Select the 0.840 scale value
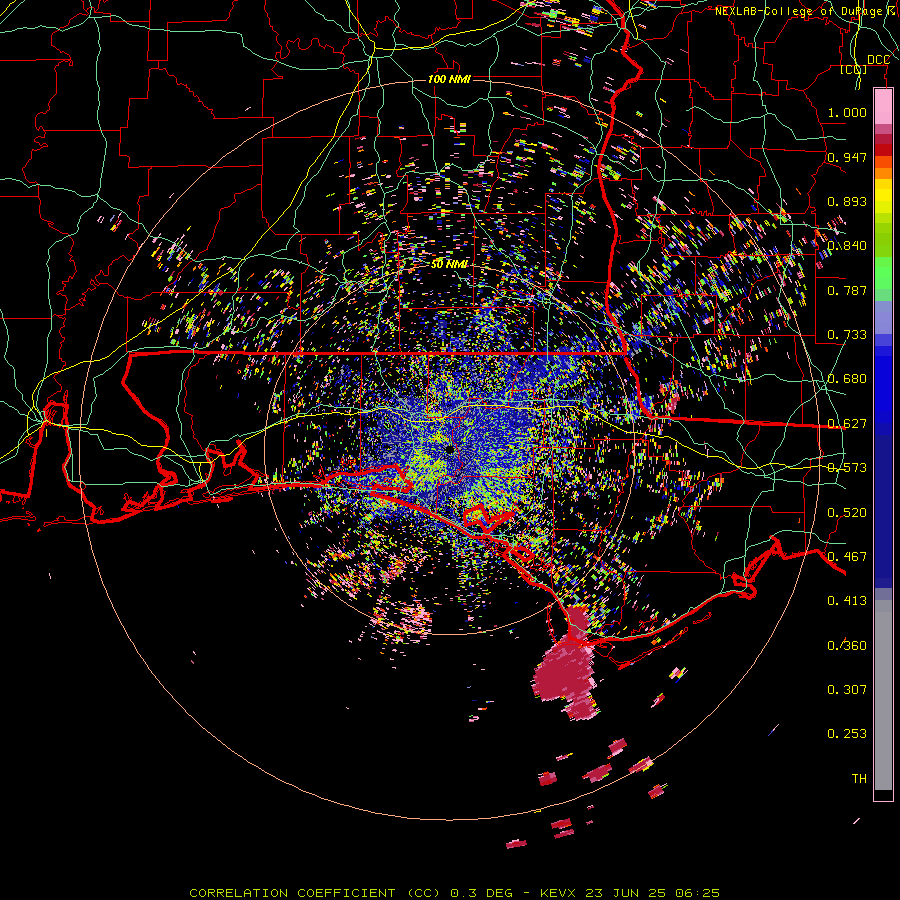 pos(847,246)
